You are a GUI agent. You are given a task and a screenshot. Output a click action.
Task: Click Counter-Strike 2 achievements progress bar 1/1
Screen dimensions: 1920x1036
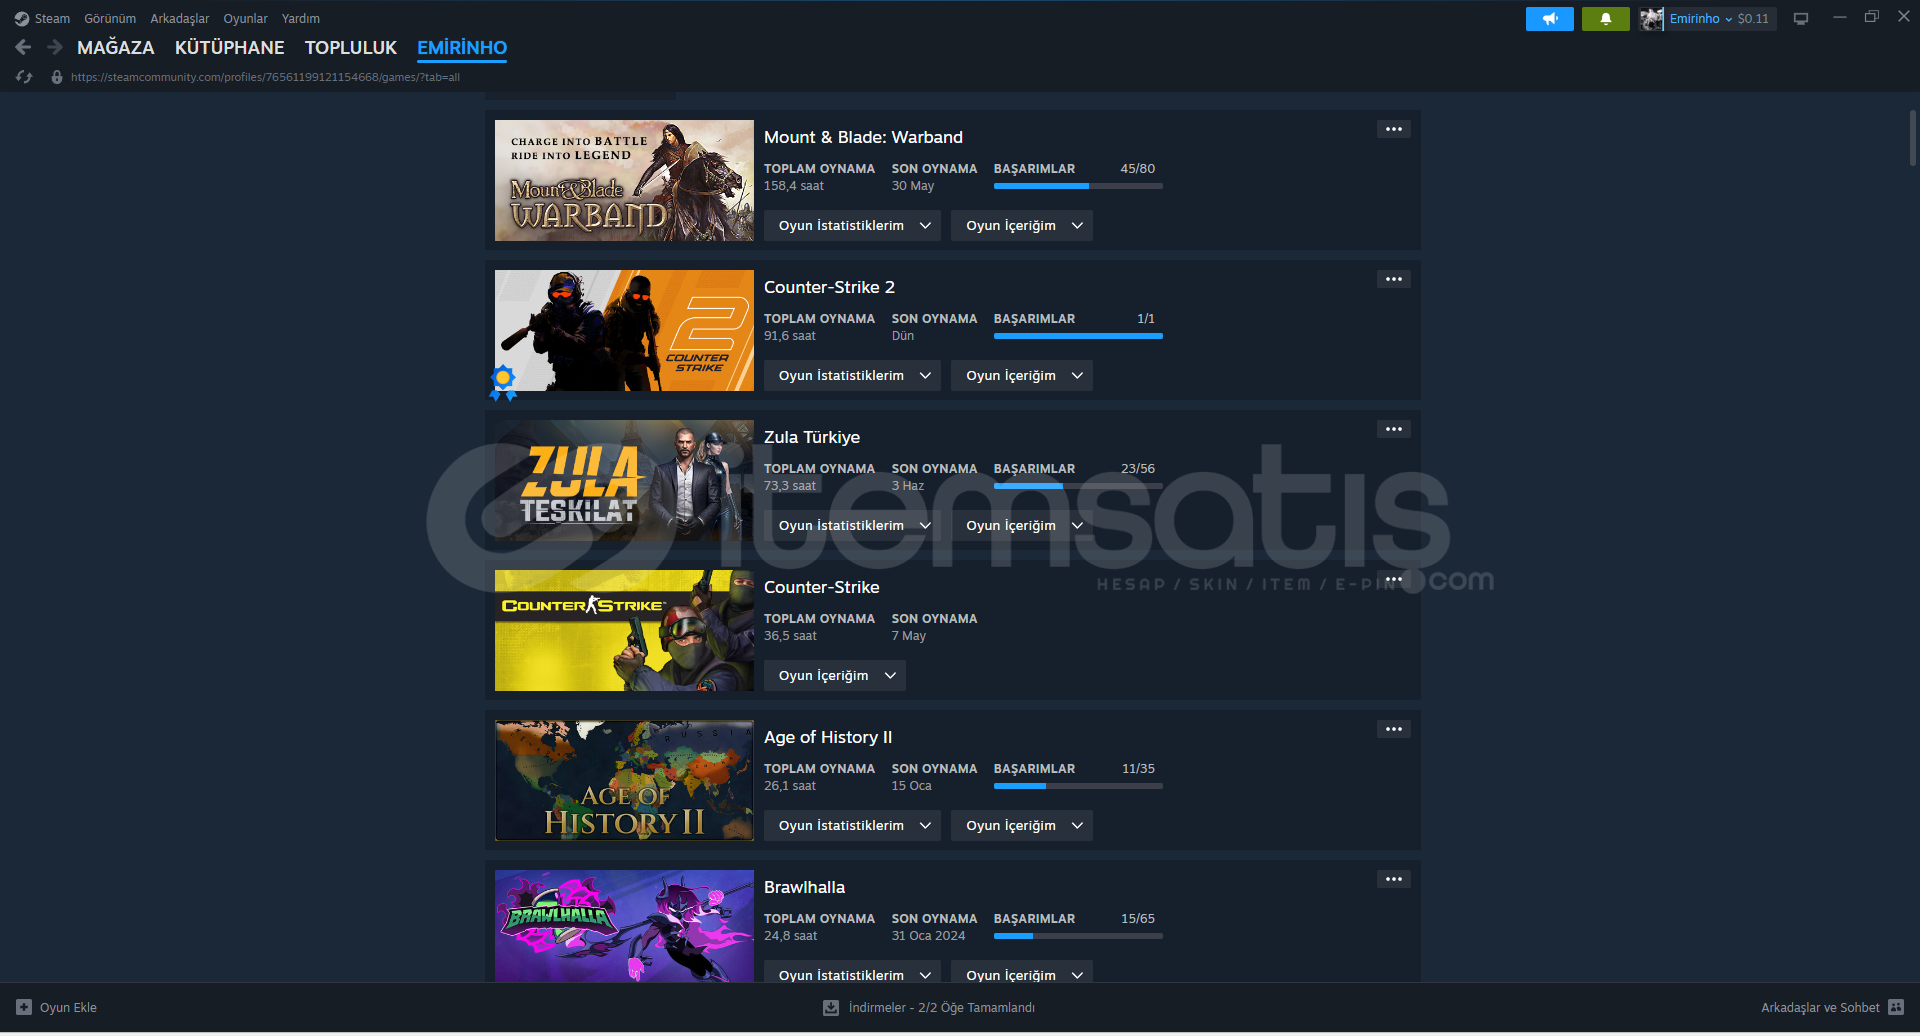click(1078, 336)
